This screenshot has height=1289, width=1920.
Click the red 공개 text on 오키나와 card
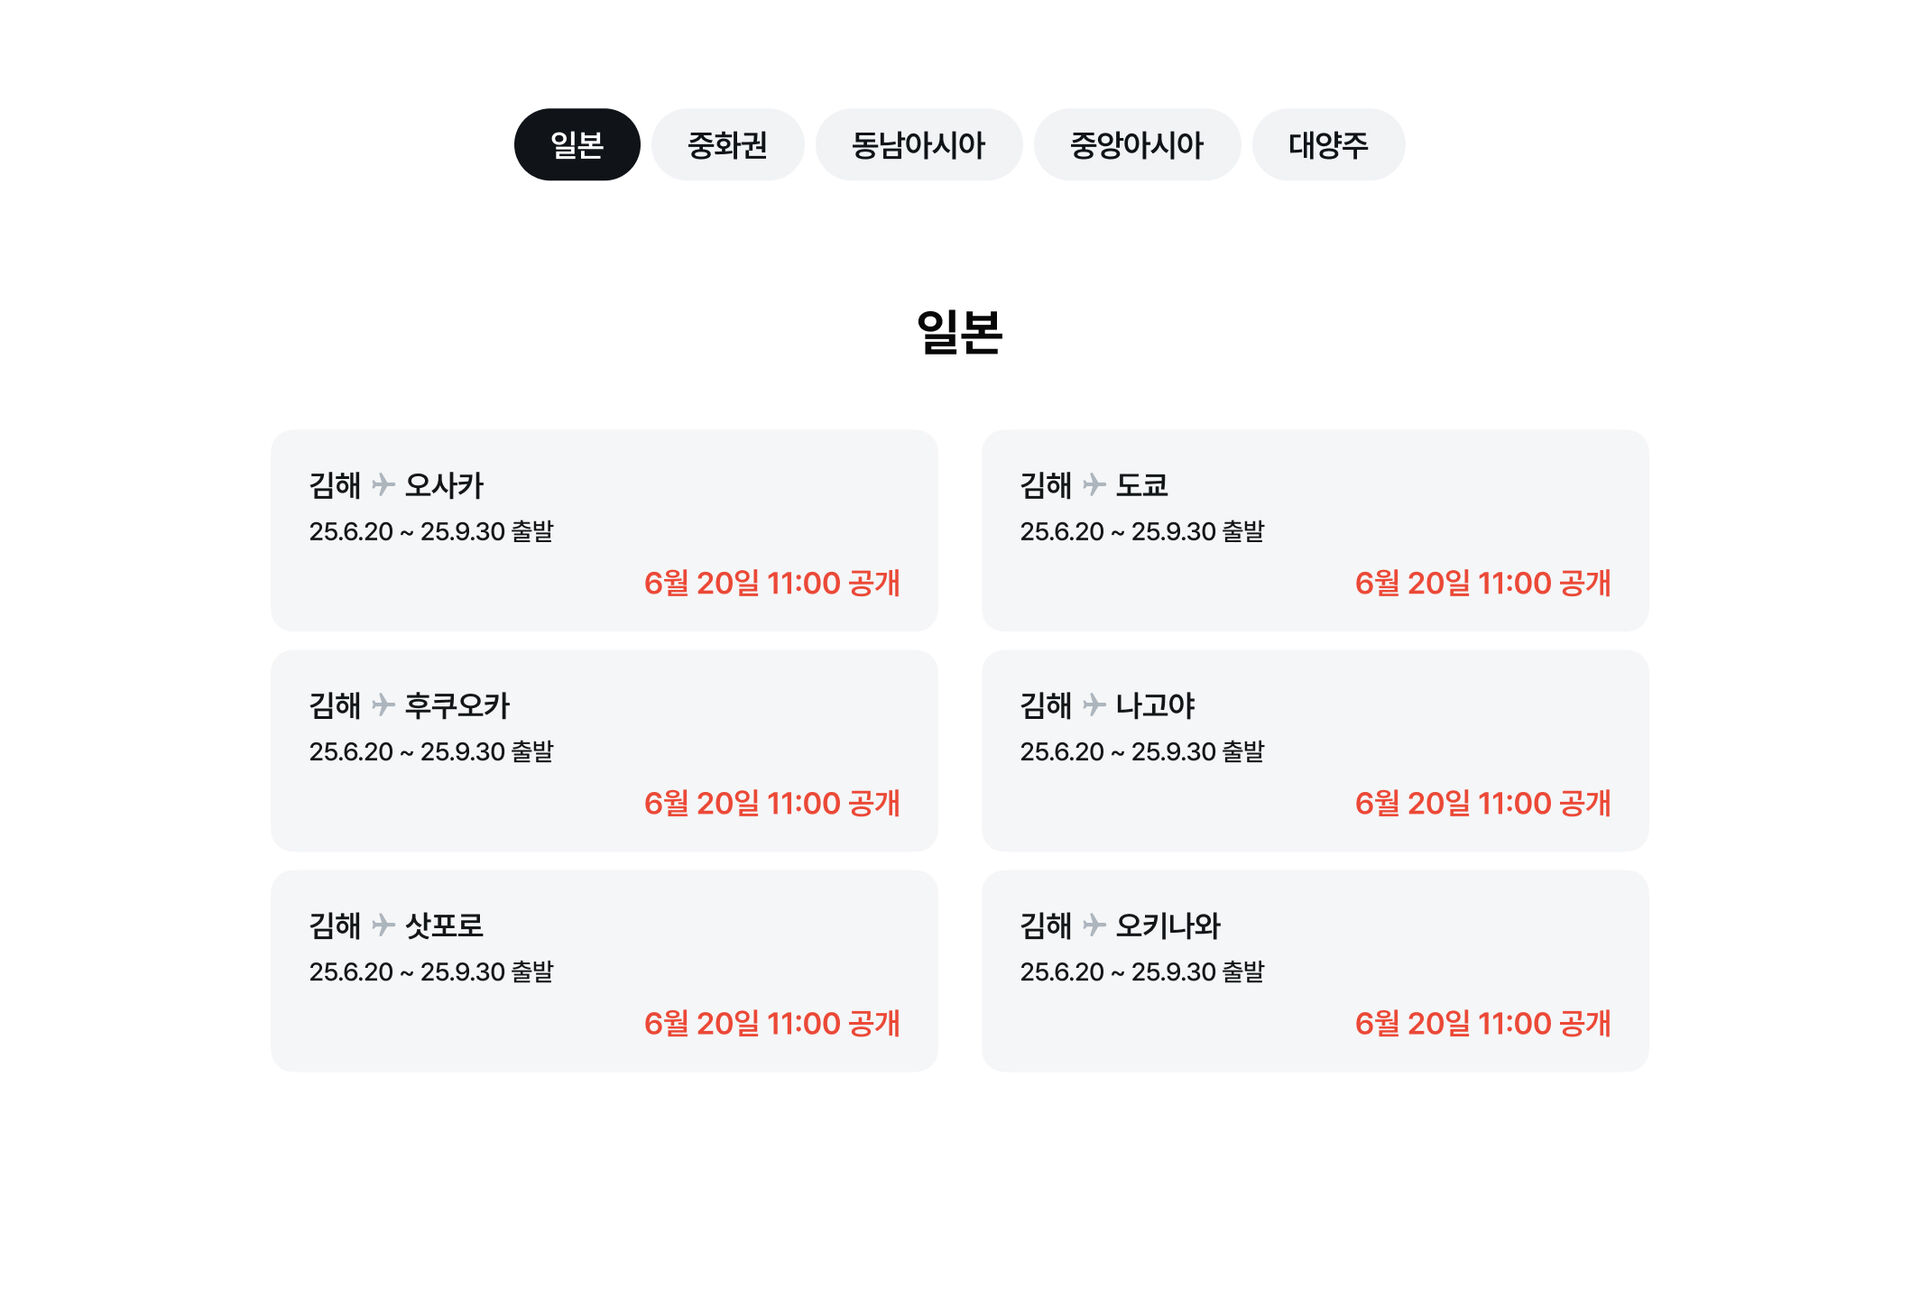click(1584, 1023)
